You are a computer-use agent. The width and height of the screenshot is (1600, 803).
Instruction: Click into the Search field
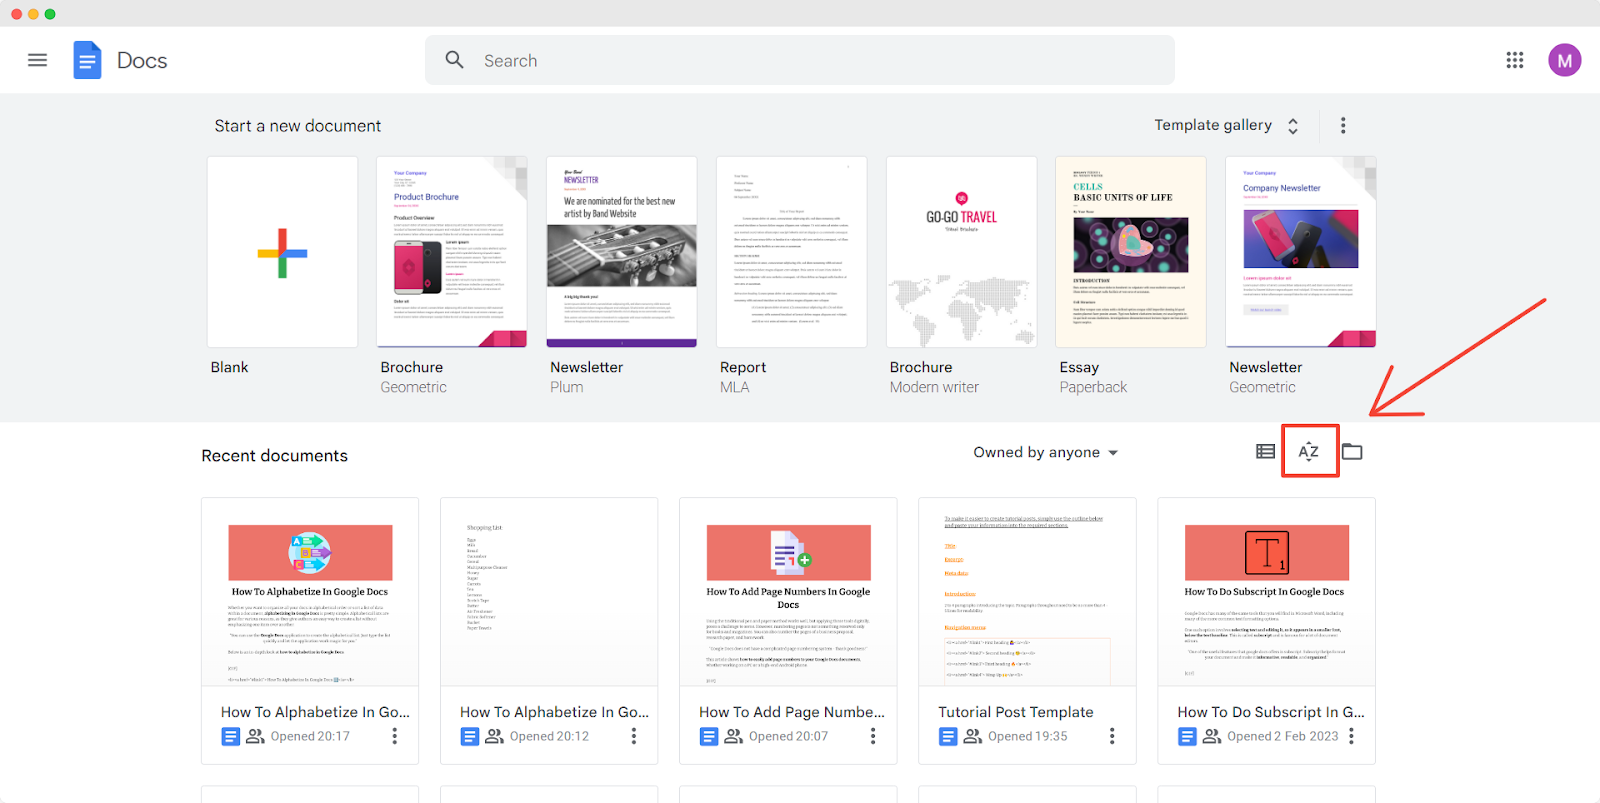(800, 60)
